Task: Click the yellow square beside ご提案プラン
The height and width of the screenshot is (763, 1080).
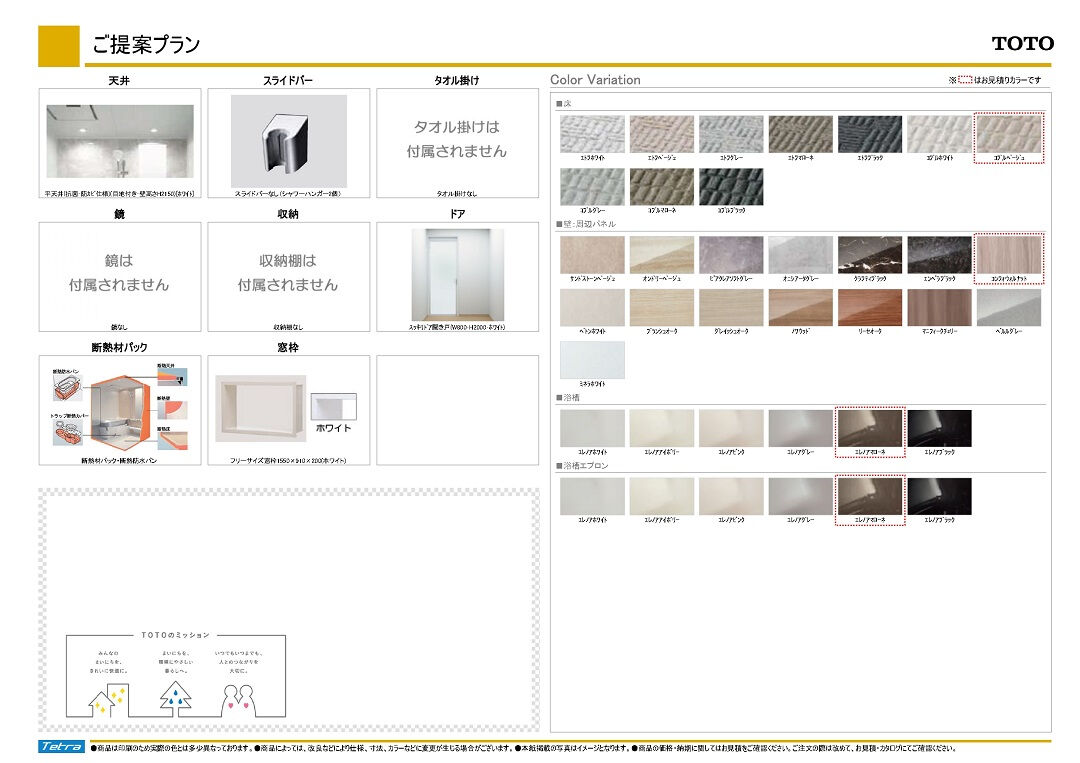Action: click(x=59, y=46)
